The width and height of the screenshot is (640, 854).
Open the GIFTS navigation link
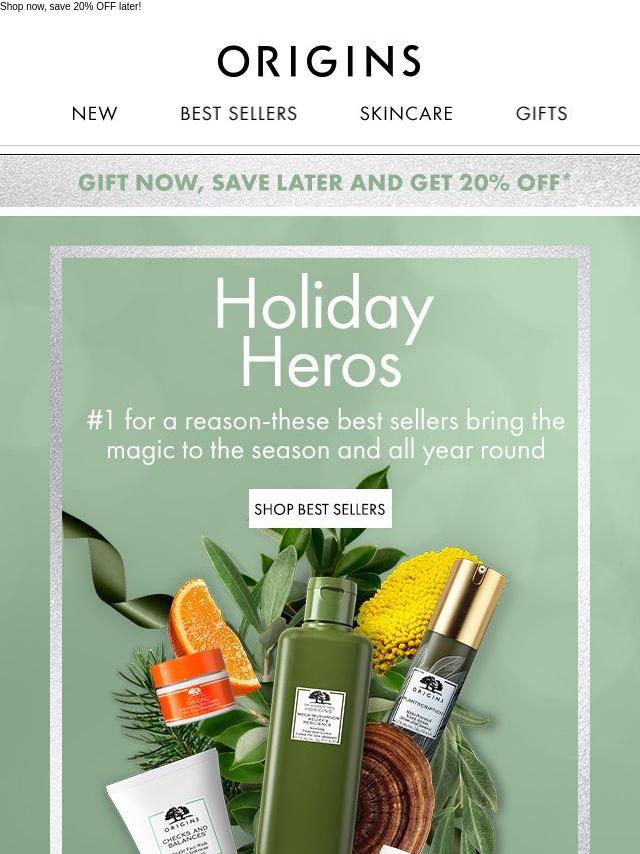click(541, 113)
